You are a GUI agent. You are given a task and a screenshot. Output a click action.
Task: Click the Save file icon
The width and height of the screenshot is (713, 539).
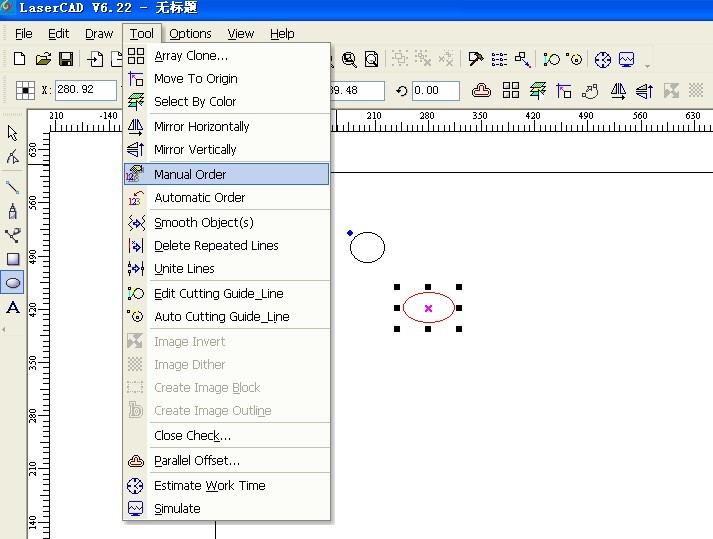65,60
